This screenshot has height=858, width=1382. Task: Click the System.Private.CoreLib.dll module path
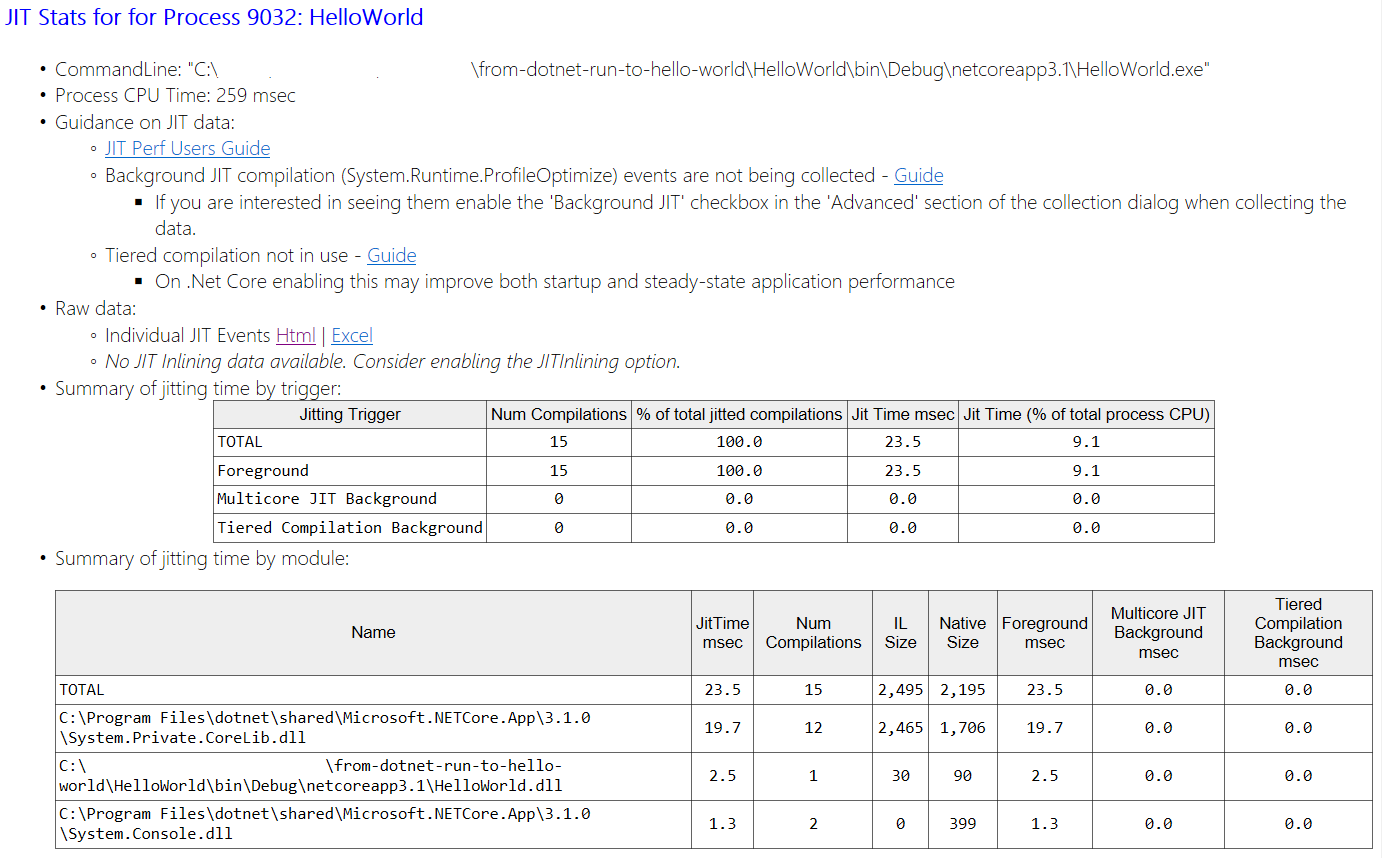pyautogui.click(x=325, y=728)
